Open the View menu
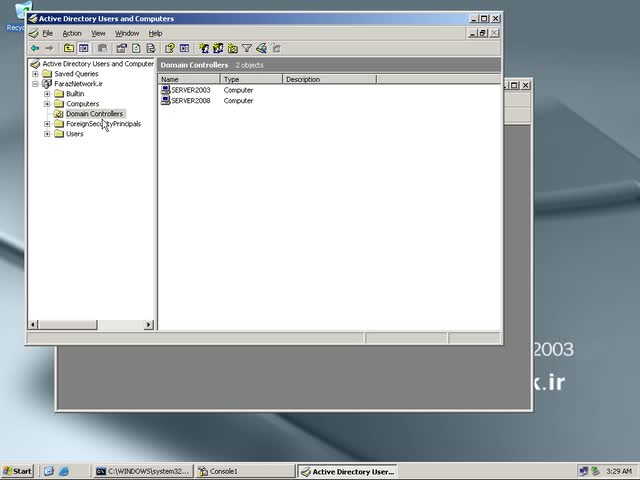 click(98, 33)
